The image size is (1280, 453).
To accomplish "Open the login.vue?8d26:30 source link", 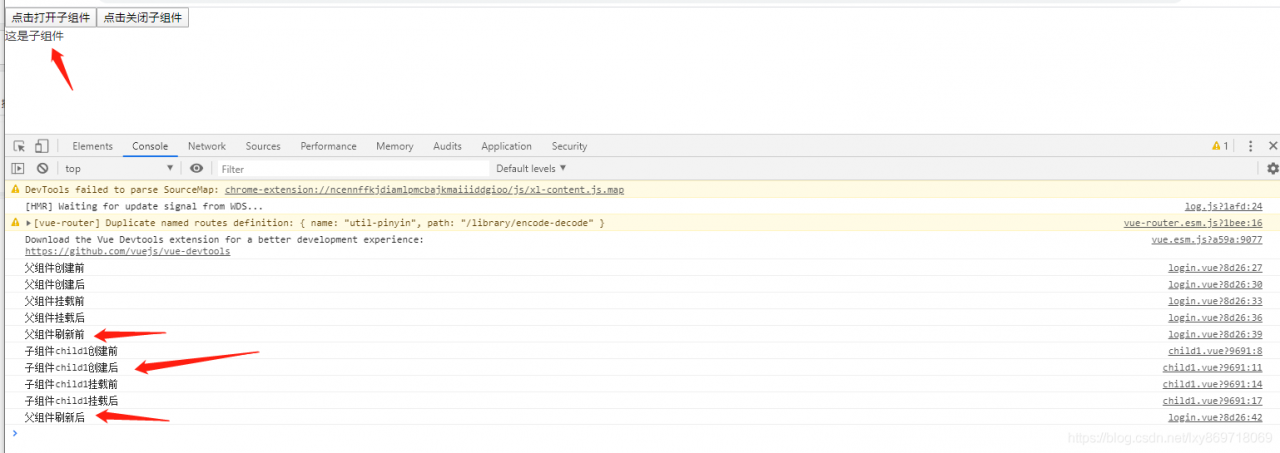I will (1215, 284).
